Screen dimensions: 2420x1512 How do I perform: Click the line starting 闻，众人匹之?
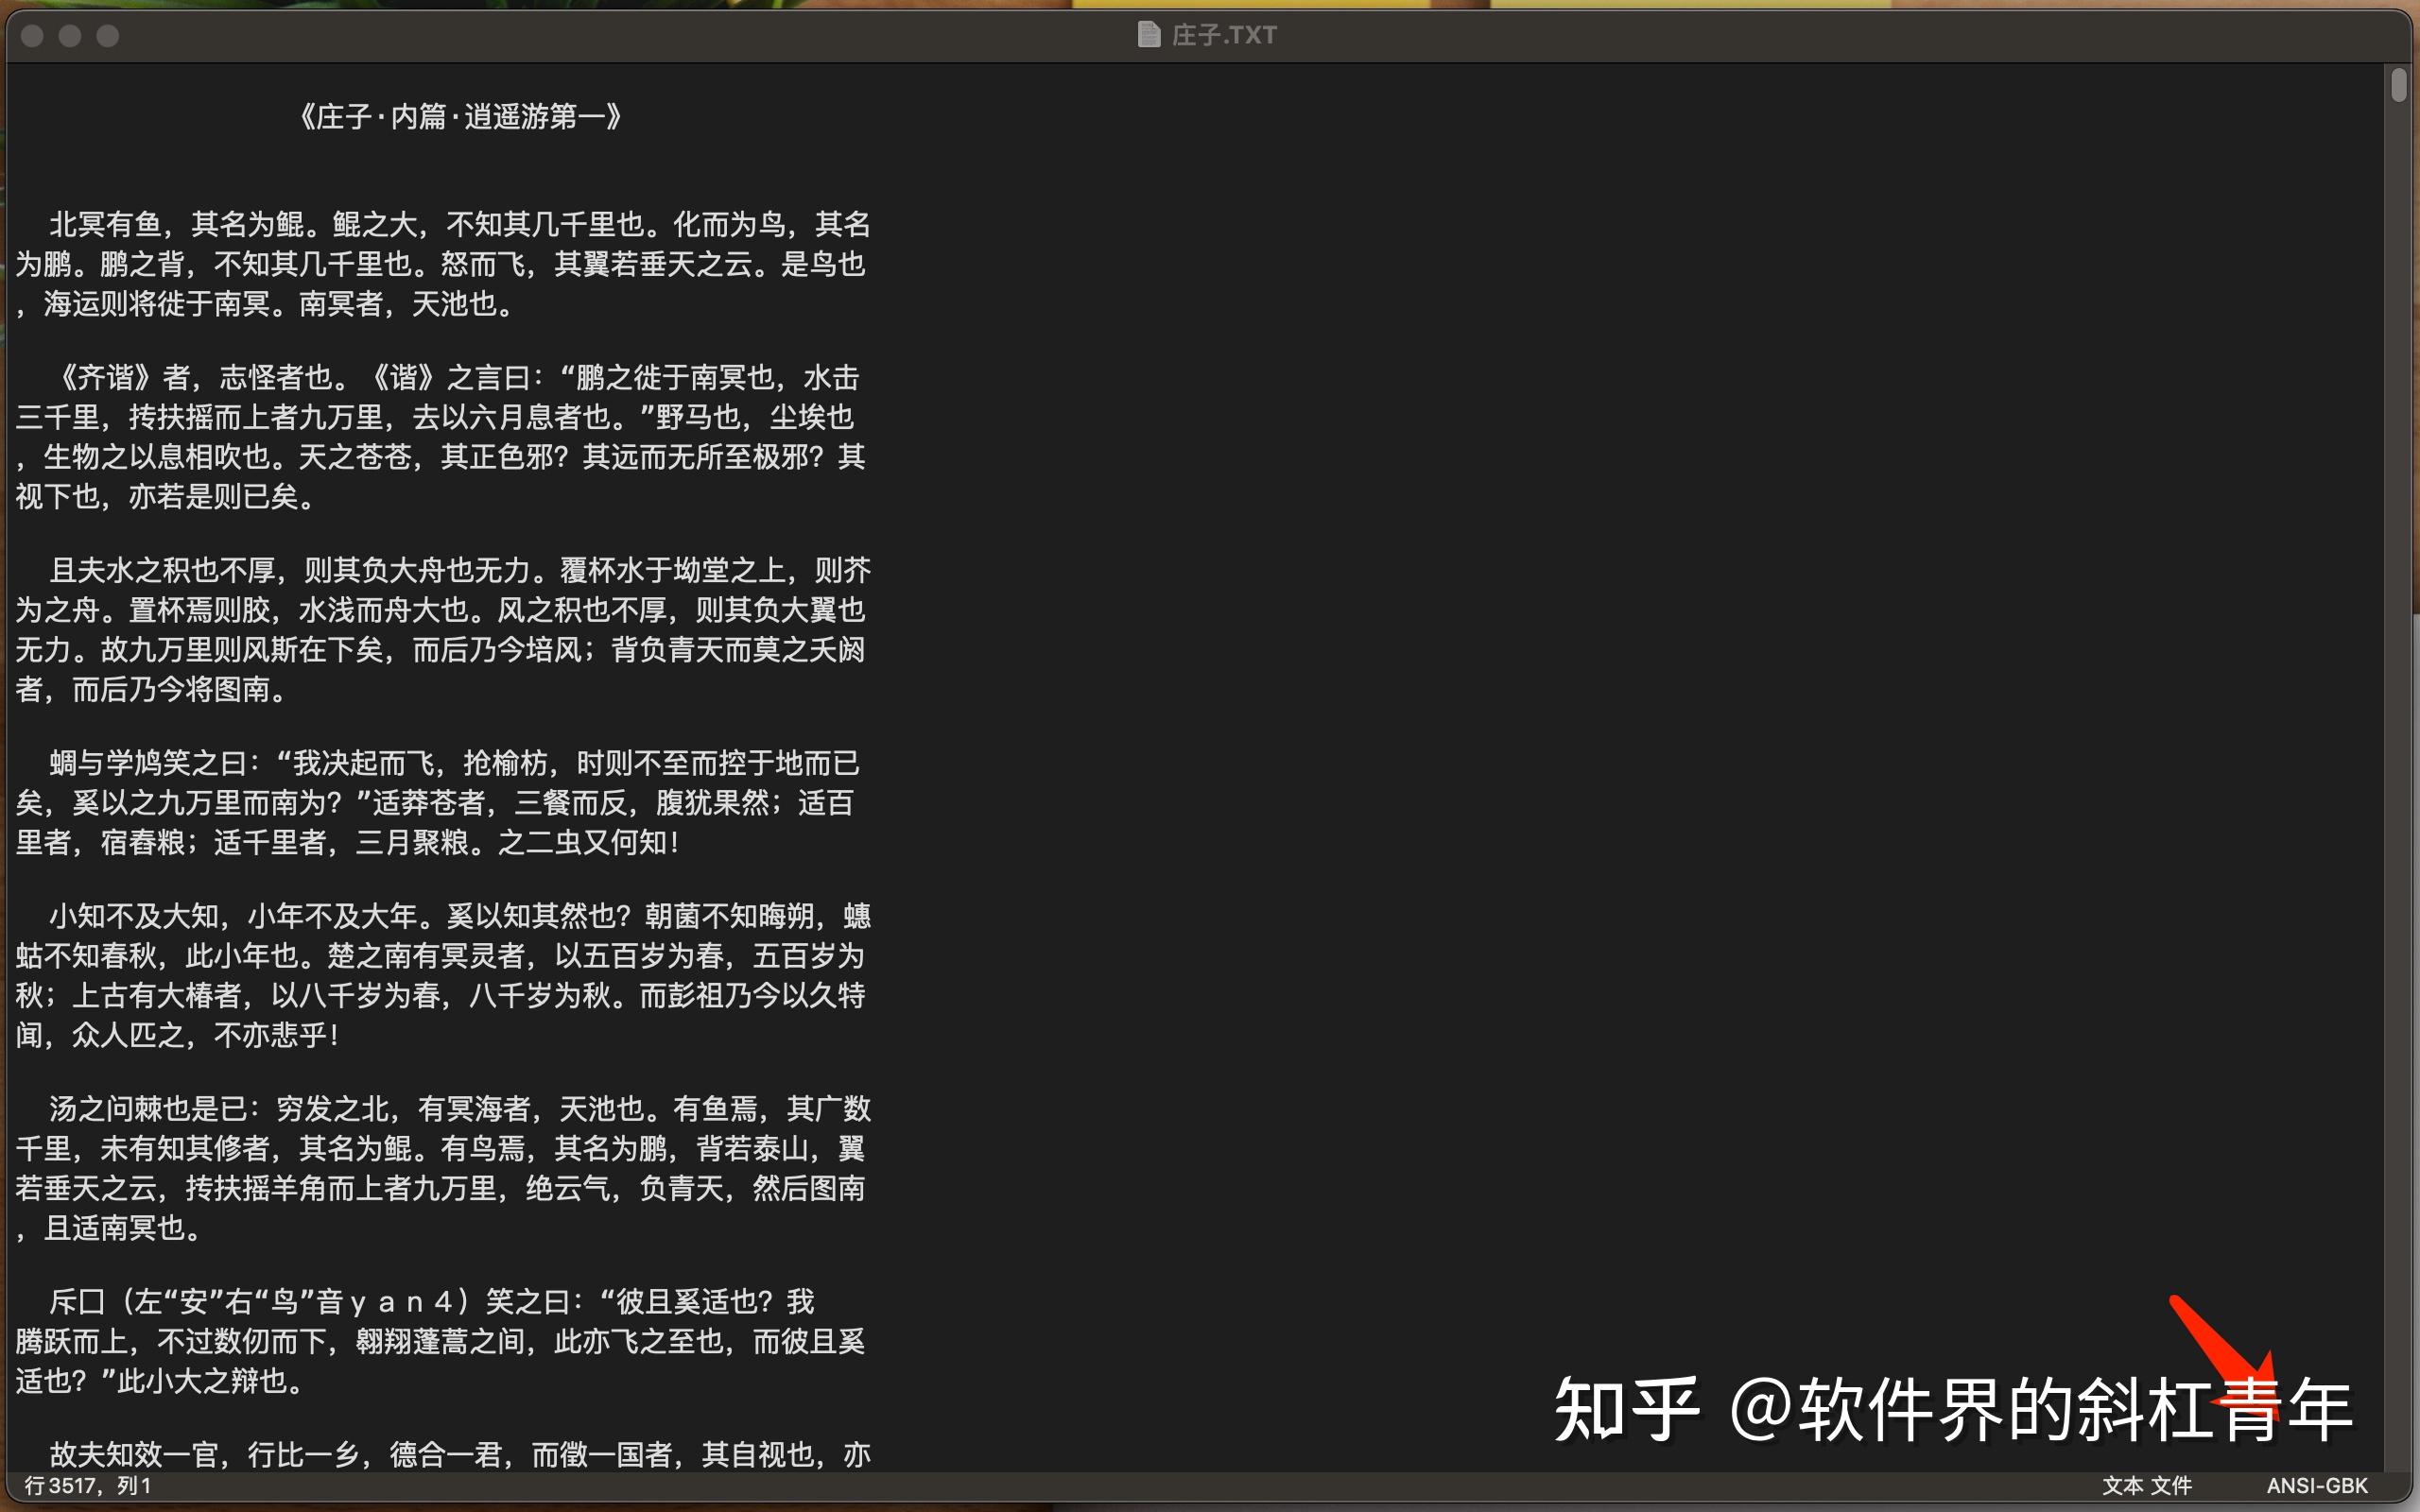(x=178, y=1035)
